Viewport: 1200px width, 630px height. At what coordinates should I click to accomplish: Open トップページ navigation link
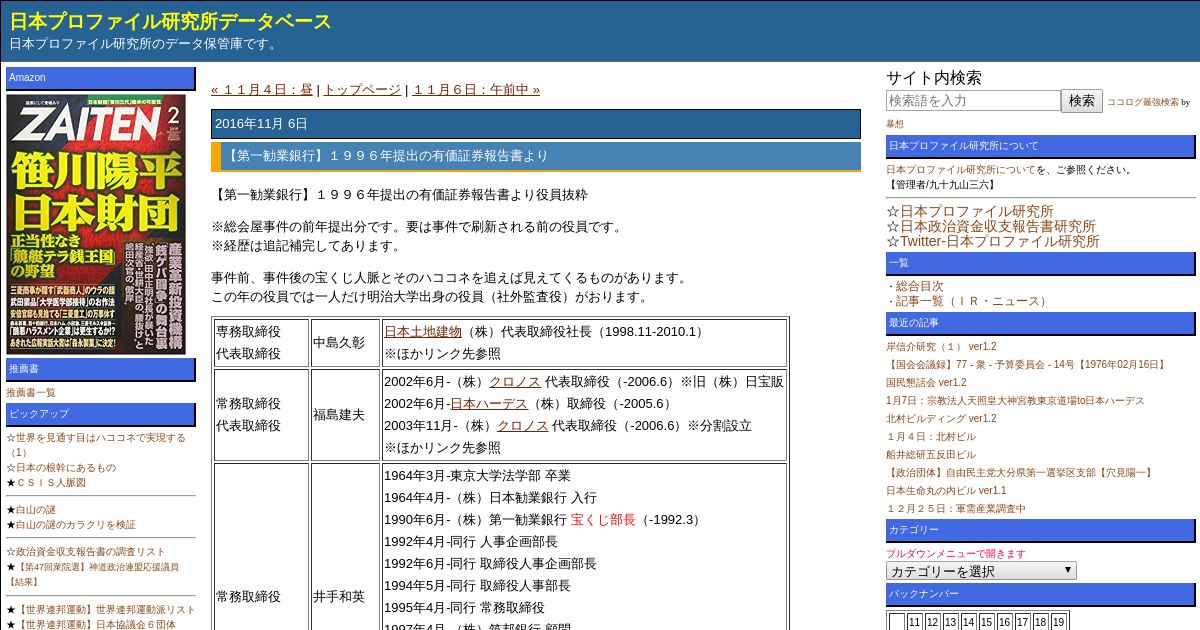(x=361, y=89)
